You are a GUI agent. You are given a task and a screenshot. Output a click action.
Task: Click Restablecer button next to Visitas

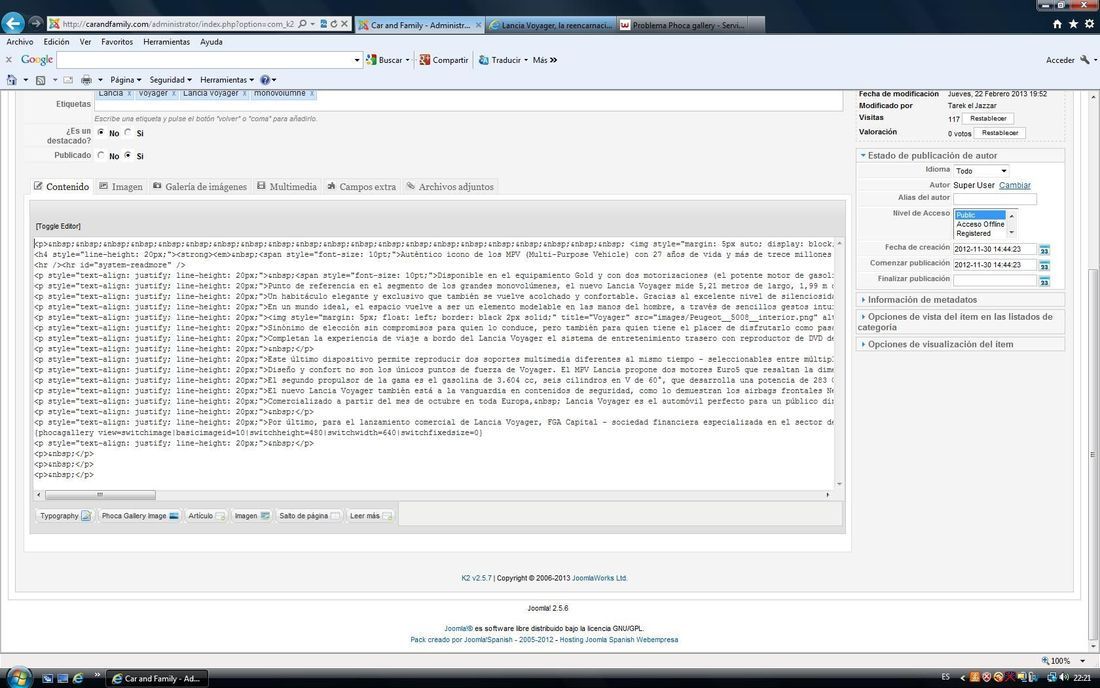(988, 119)
